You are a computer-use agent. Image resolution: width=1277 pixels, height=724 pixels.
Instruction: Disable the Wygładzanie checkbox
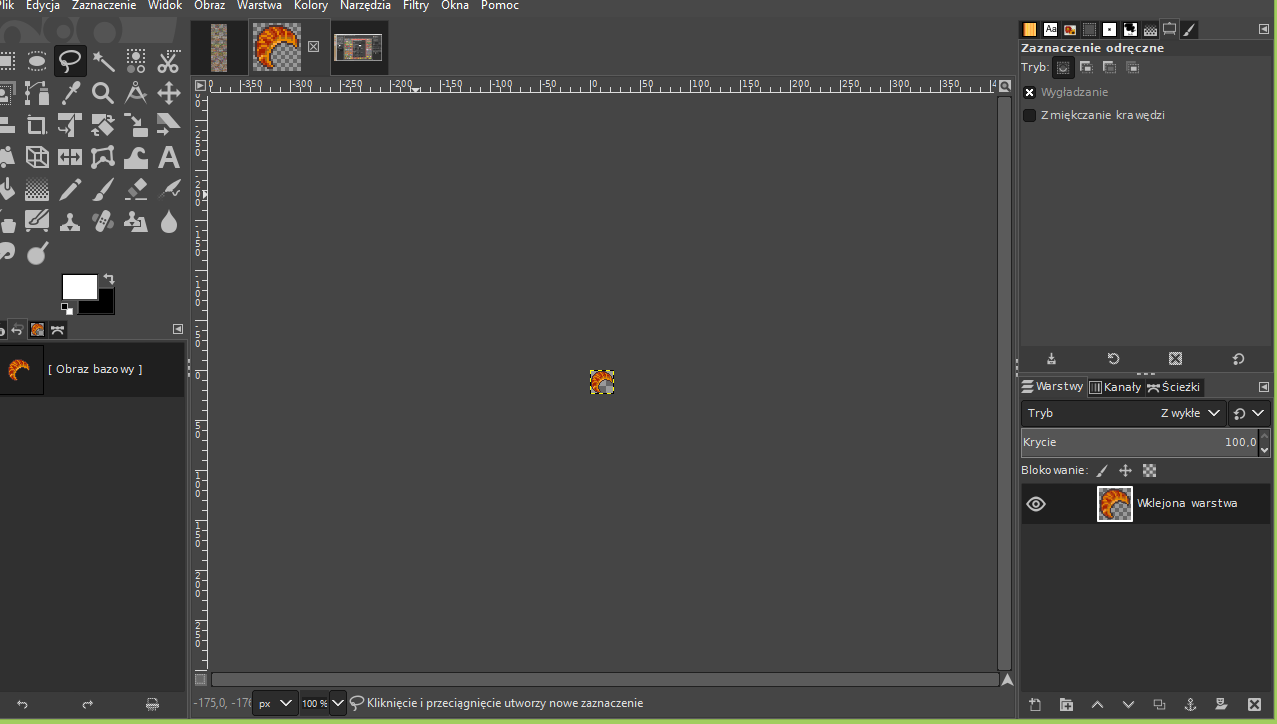coord(1030,92)
